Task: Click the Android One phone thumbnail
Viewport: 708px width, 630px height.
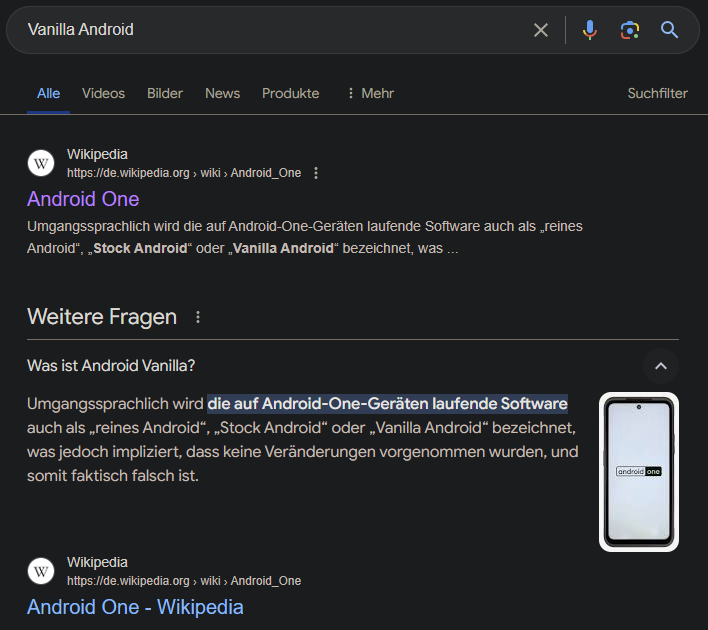Action: (638, 471)
